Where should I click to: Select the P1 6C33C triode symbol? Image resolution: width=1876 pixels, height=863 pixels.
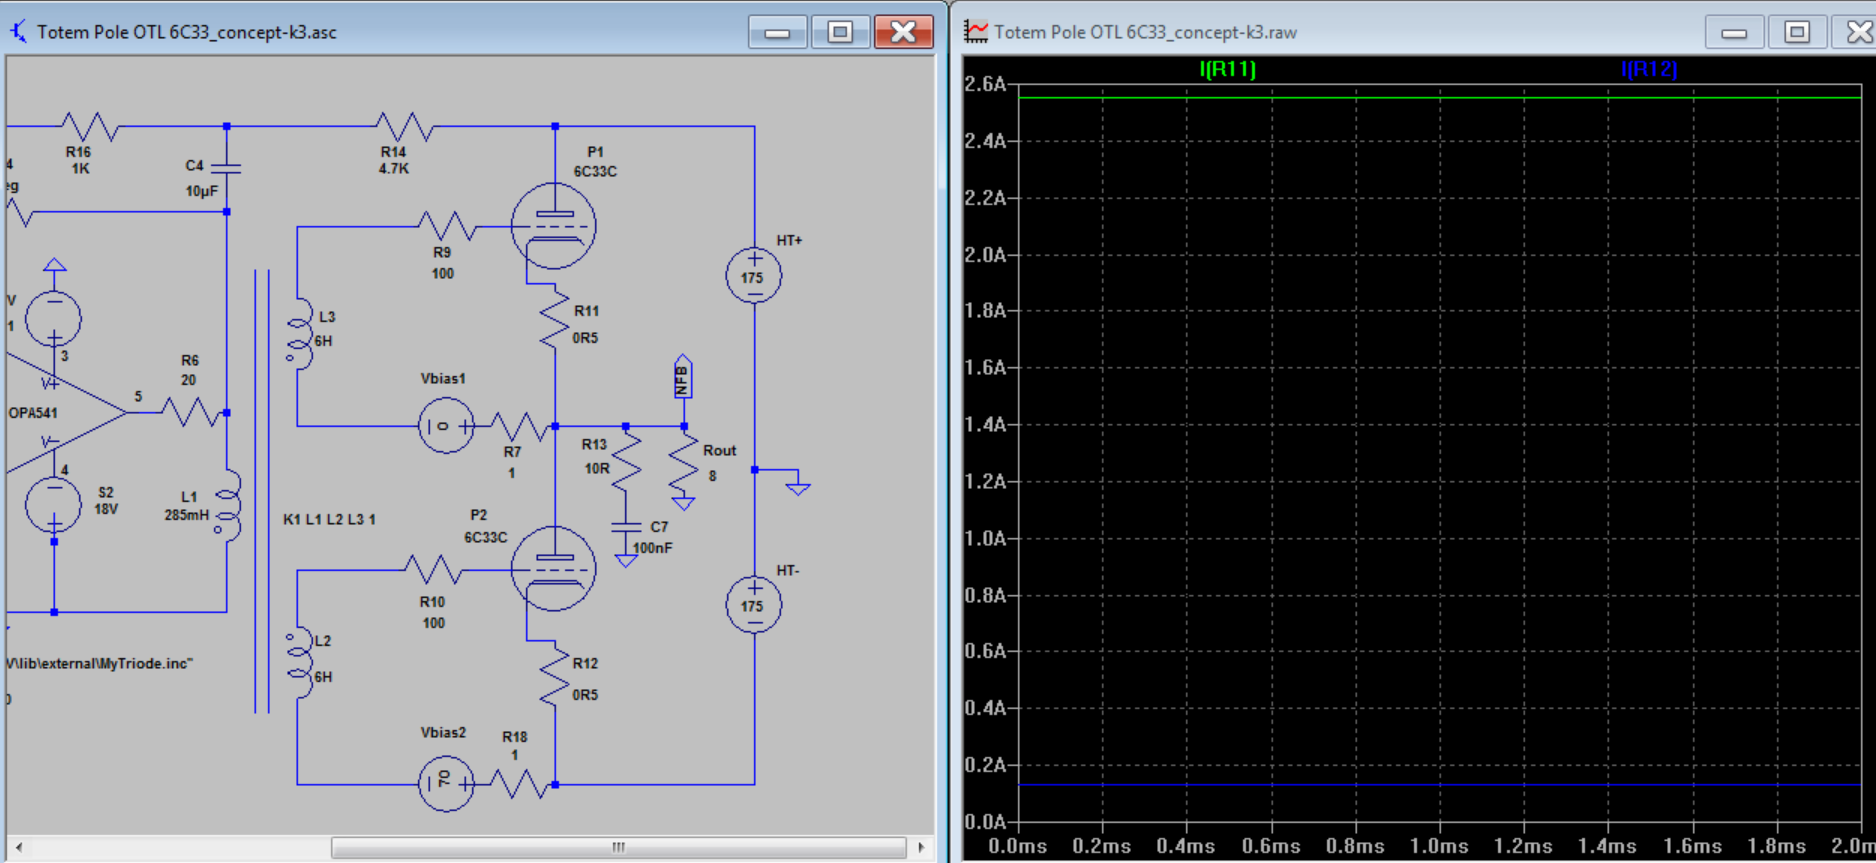(553, 226)
